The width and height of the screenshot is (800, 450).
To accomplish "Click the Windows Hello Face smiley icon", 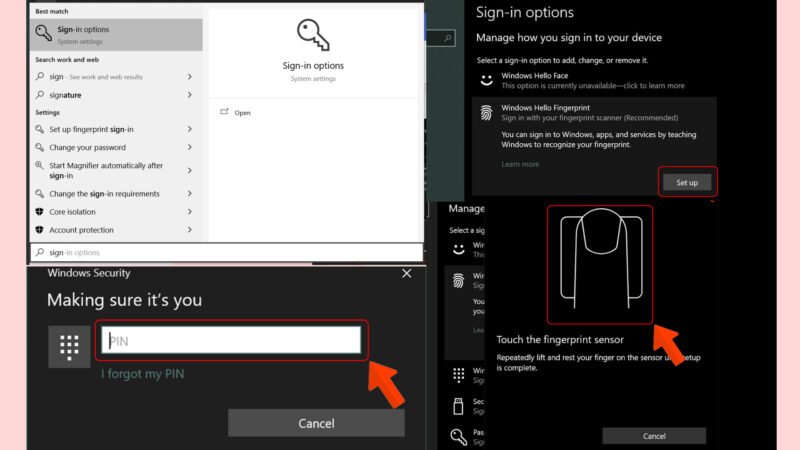I will [x=486, y=78].
